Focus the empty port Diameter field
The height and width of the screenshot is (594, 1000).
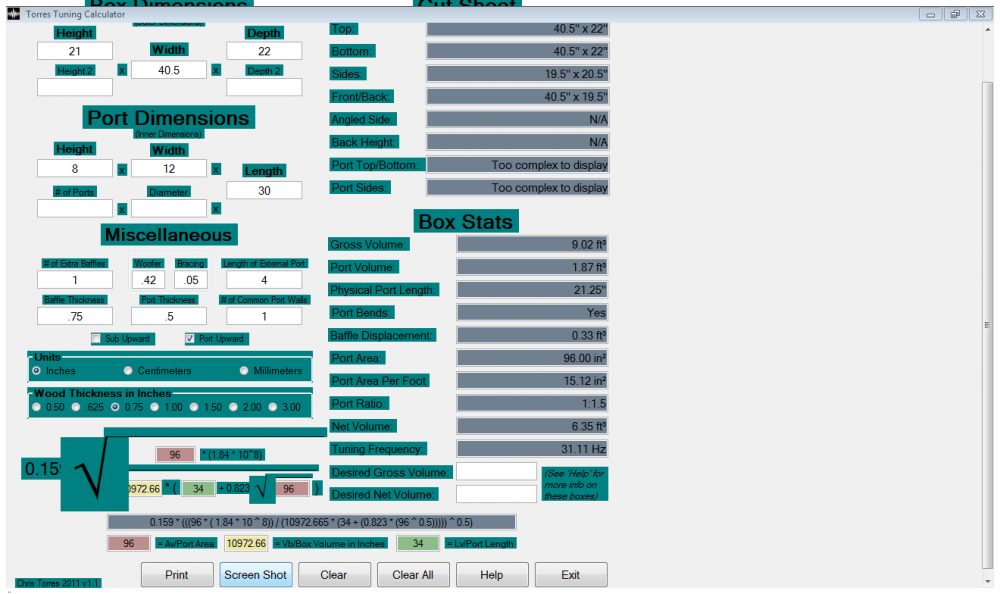[x=169, y=209]
